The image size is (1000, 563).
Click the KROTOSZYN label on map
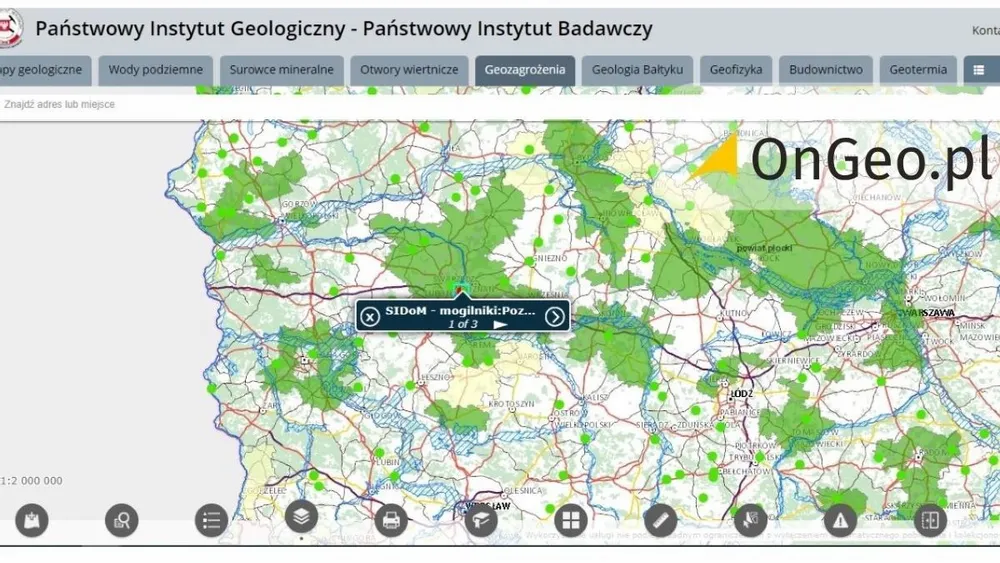tap(511, 404)
